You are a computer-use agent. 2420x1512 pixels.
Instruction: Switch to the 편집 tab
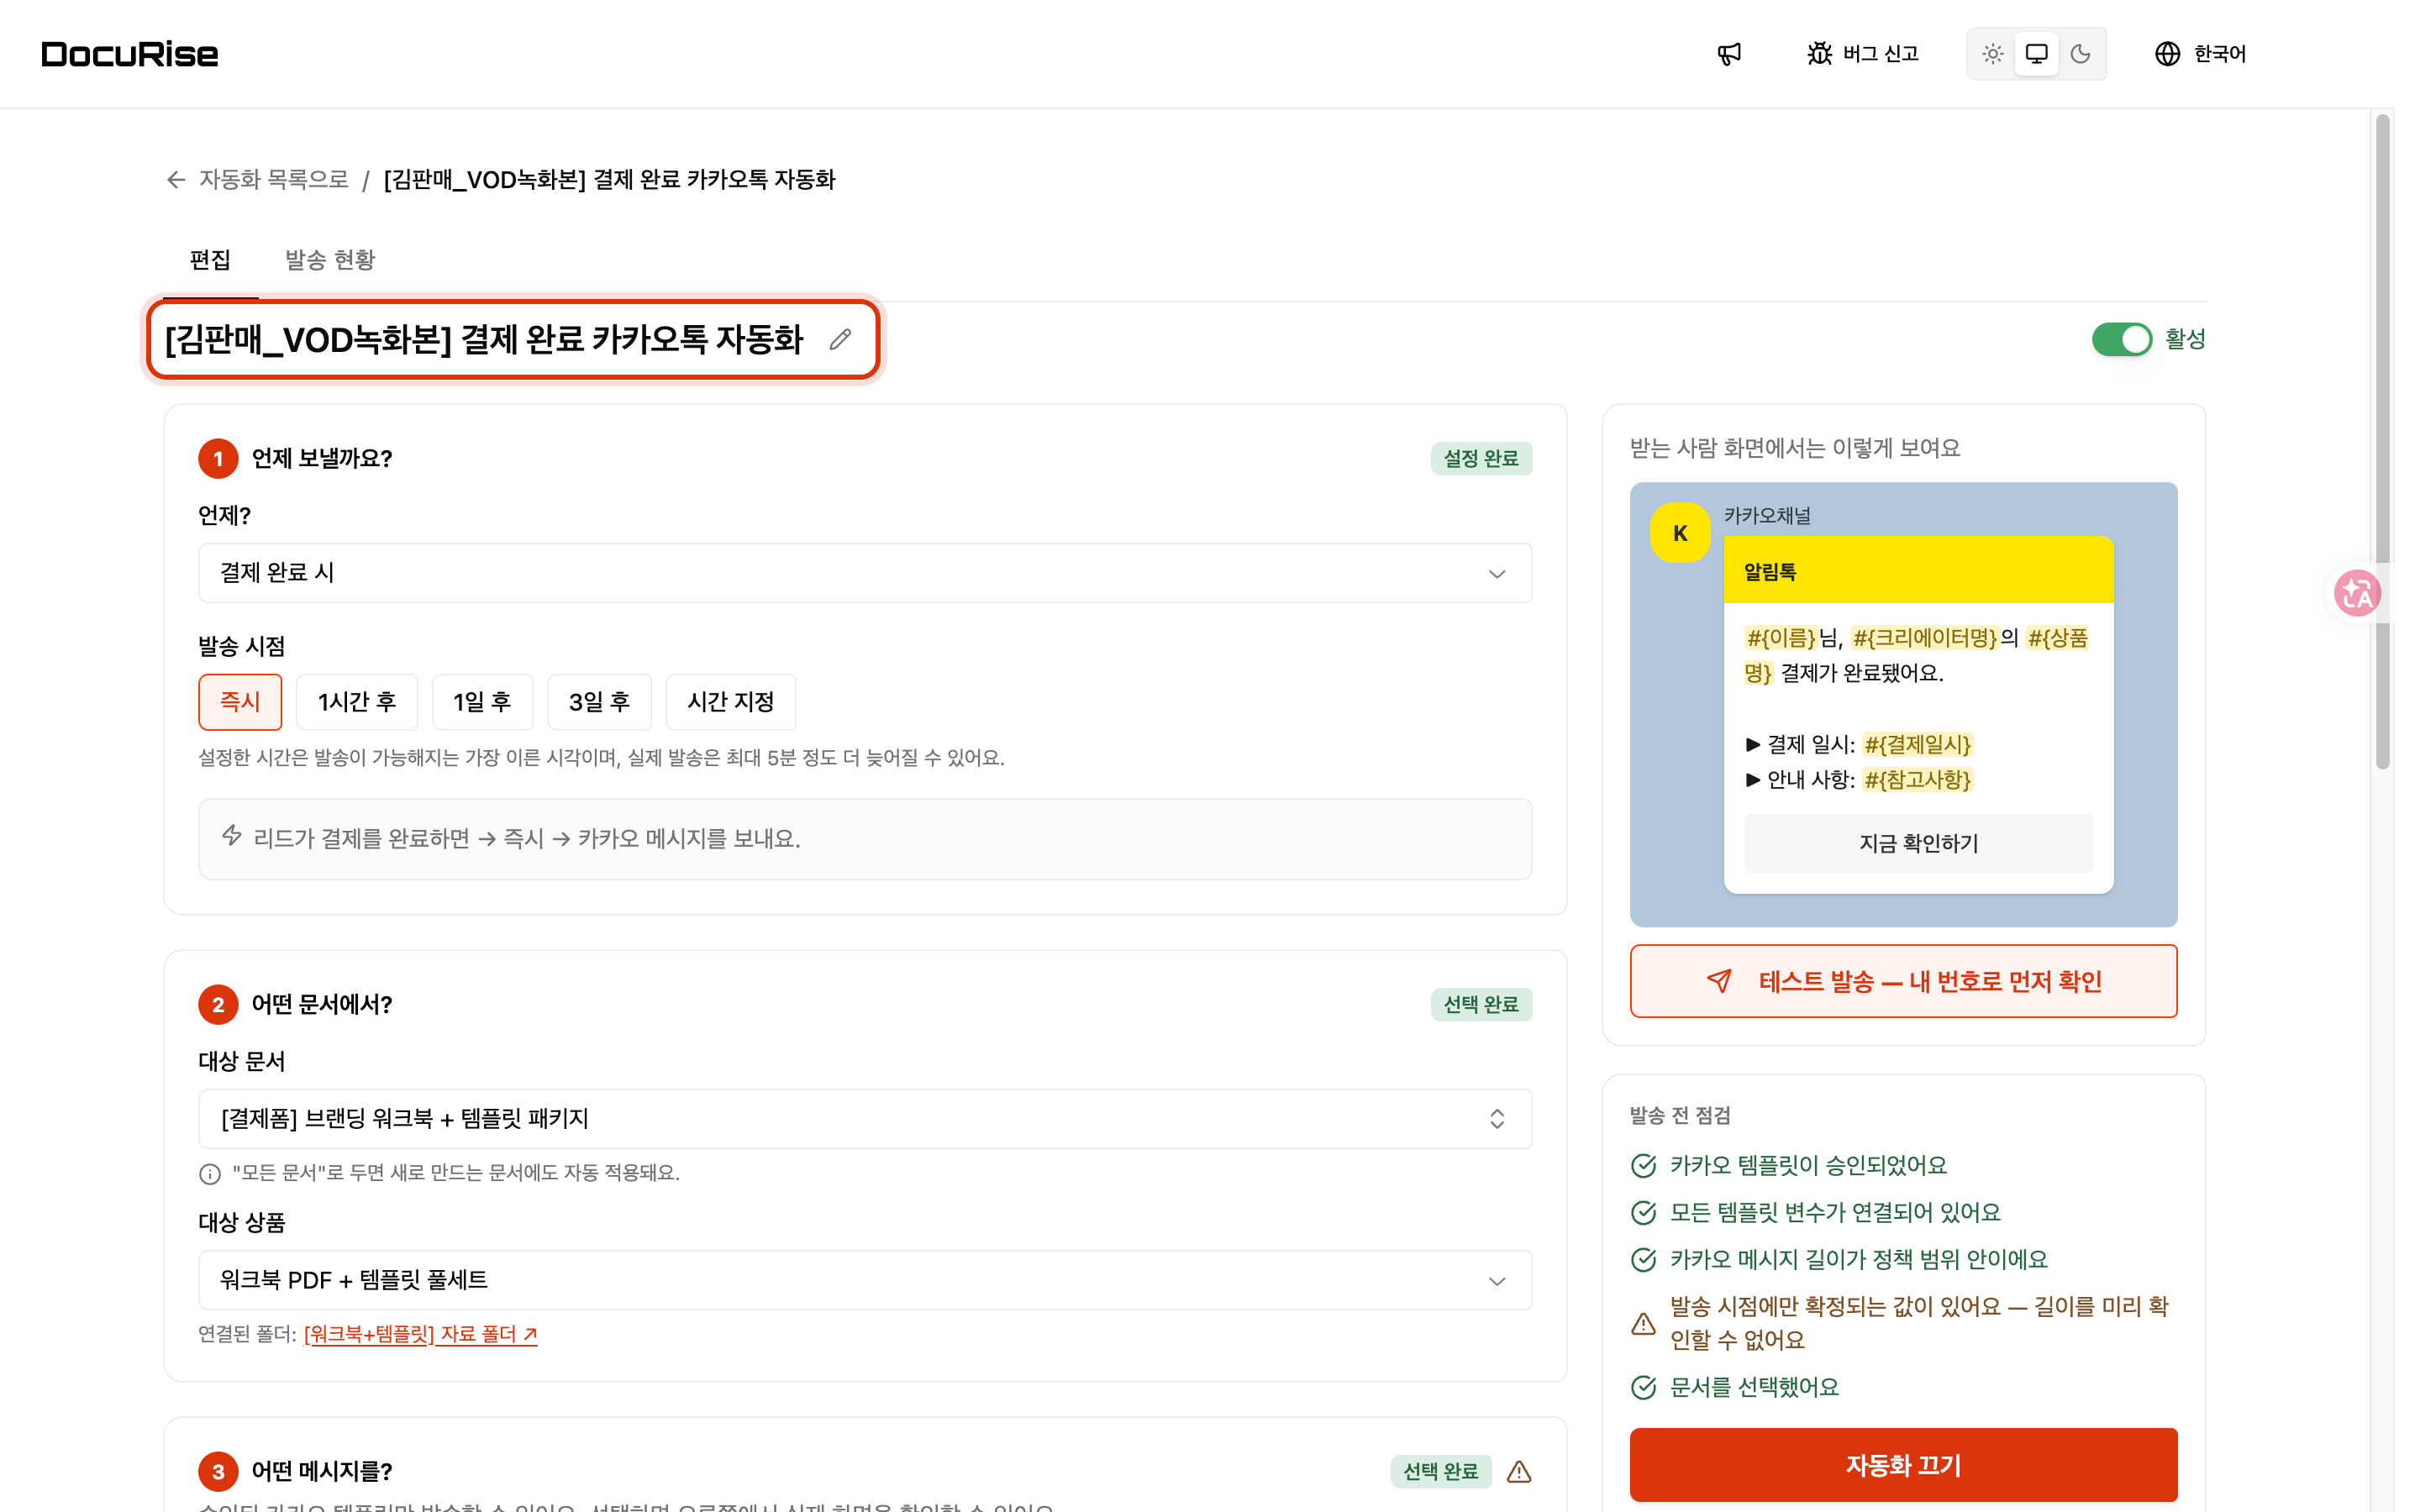pos(210,260)
